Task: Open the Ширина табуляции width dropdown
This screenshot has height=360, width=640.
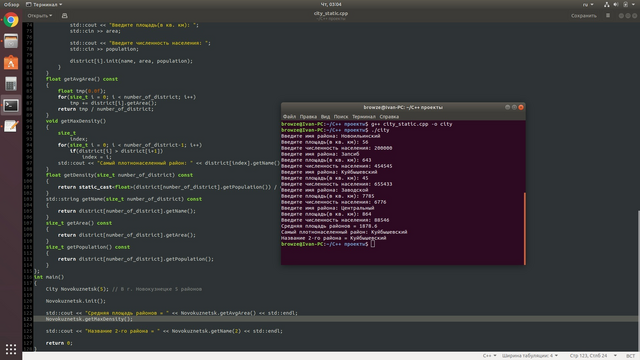Action: click(529, 356)
